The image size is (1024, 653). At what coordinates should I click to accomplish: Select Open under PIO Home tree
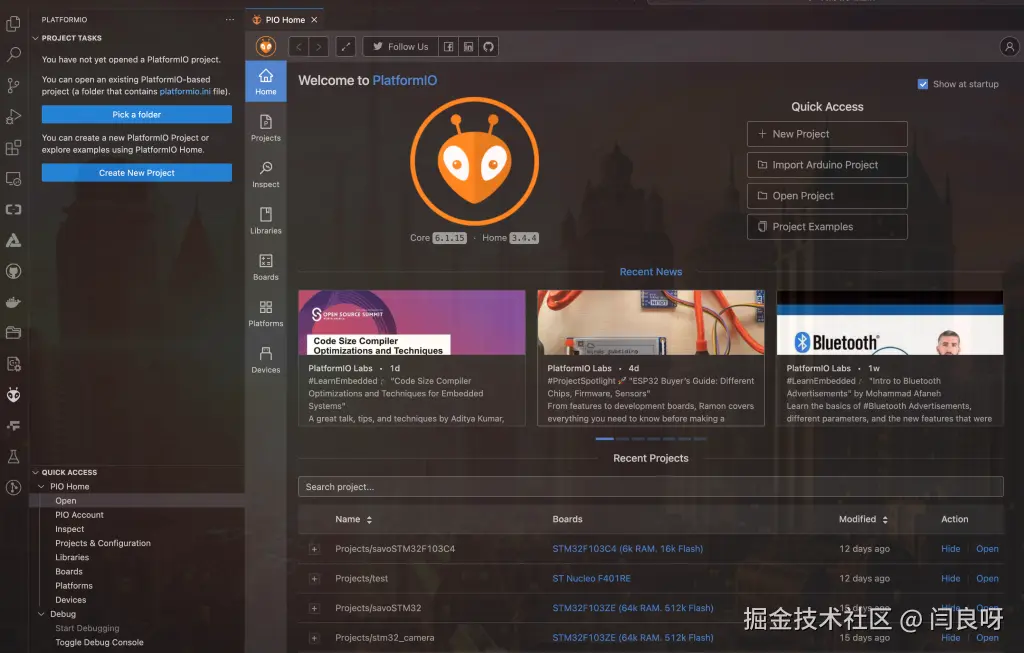[65, 501]
